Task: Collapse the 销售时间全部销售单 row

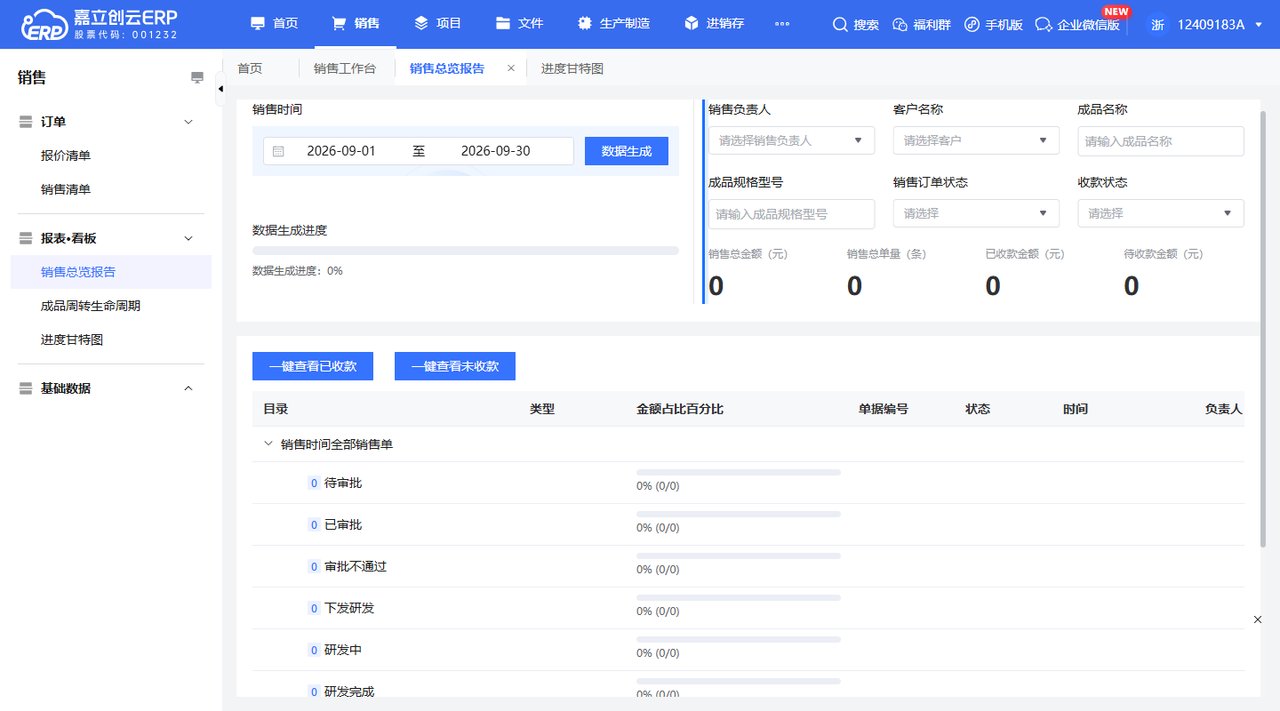Action: (268, 444)
